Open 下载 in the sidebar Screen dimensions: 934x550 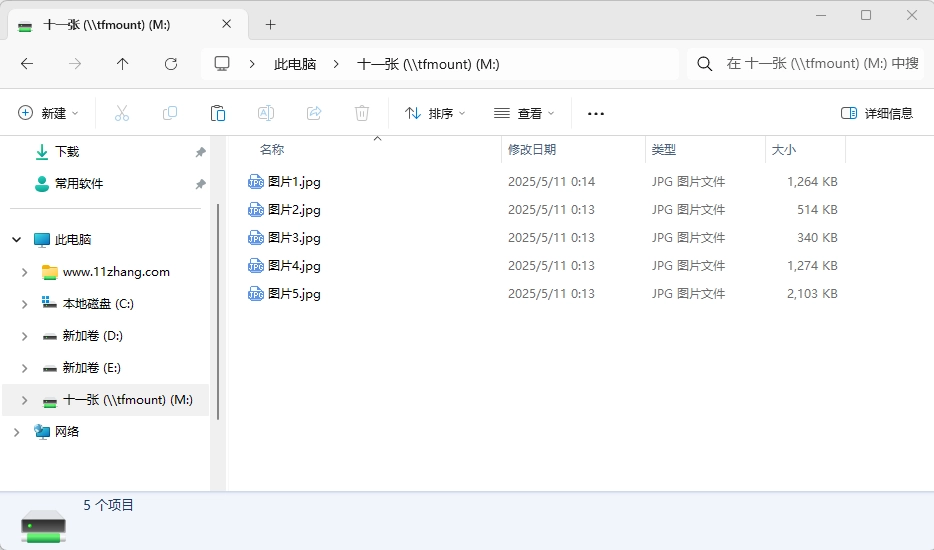[x=67, y=152]
